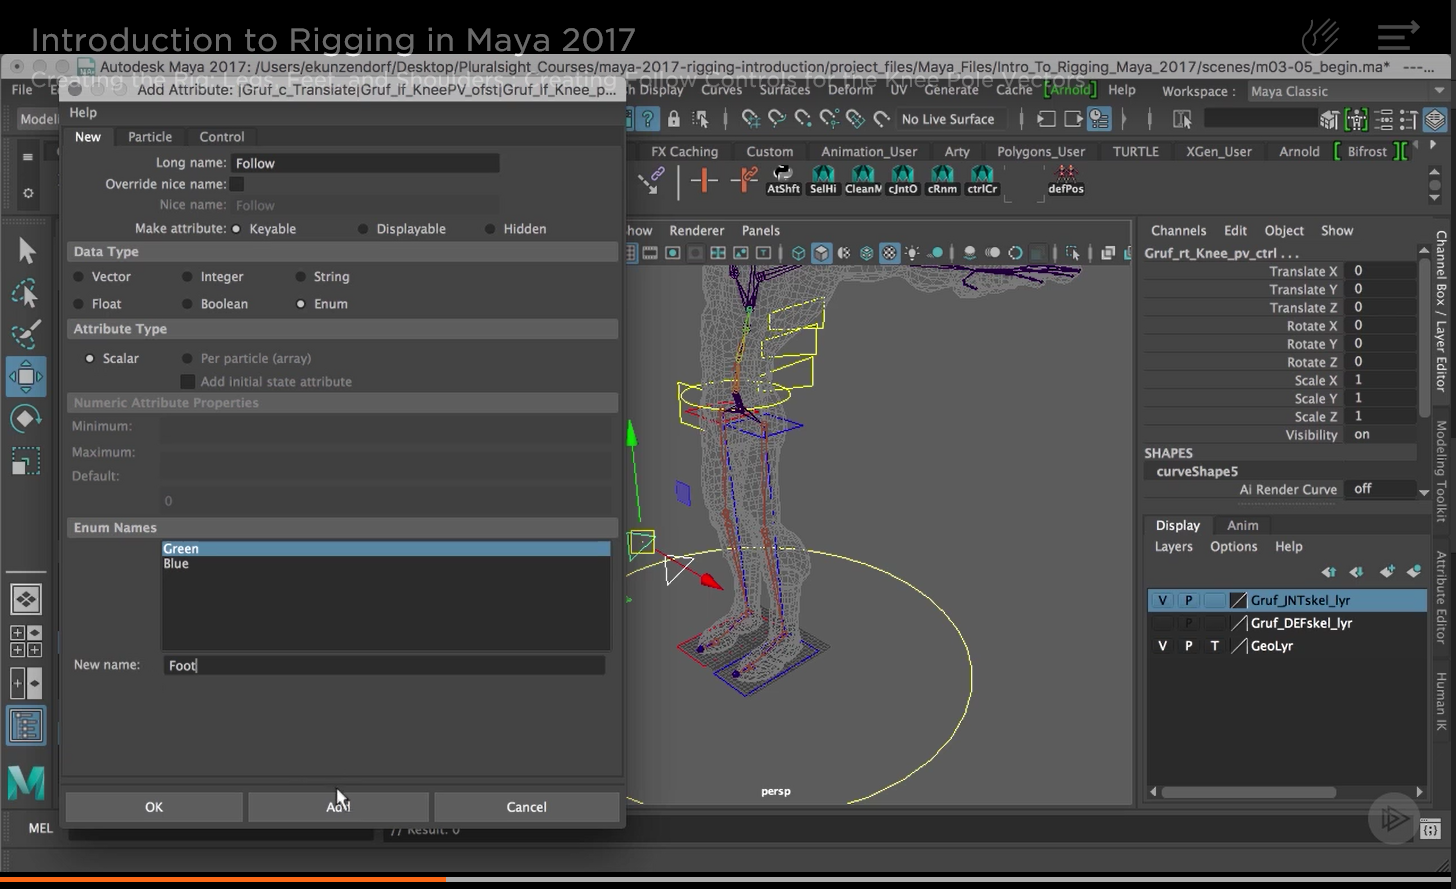The width and height of the screenshot is (1456, 889).
Task: Open Help menu in Add Attribute dialog
Action: [x=83, y=113]
